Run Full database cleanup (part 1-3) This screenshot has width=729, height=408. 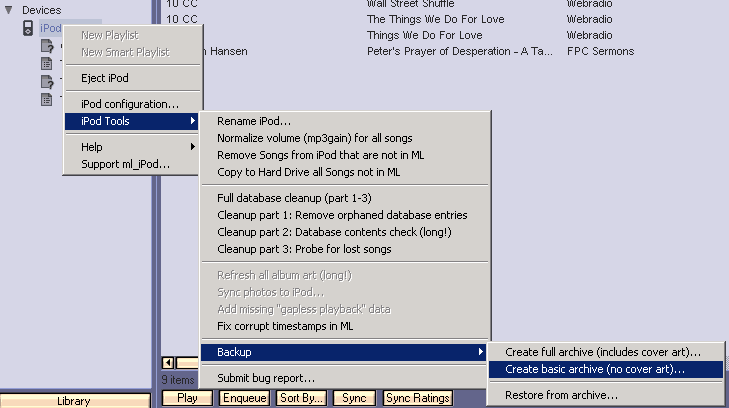pos(345,198)
